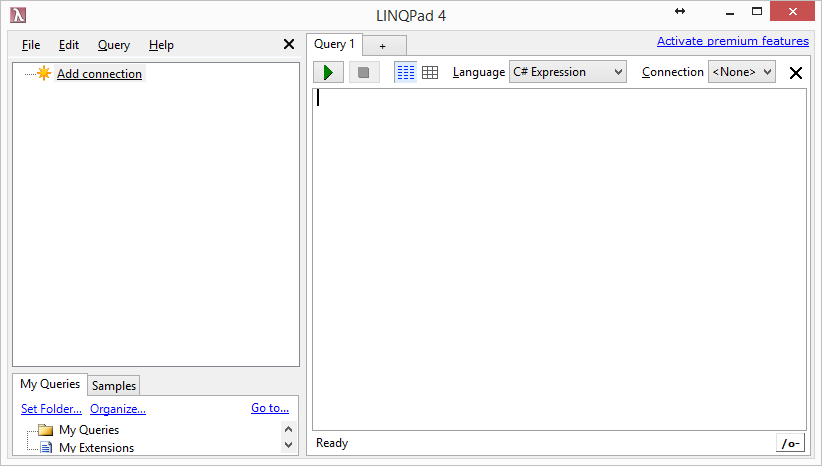Click inside the query editor text area
Screen dimensions: 822x466
pyautogui.click(x=559, y=259)
